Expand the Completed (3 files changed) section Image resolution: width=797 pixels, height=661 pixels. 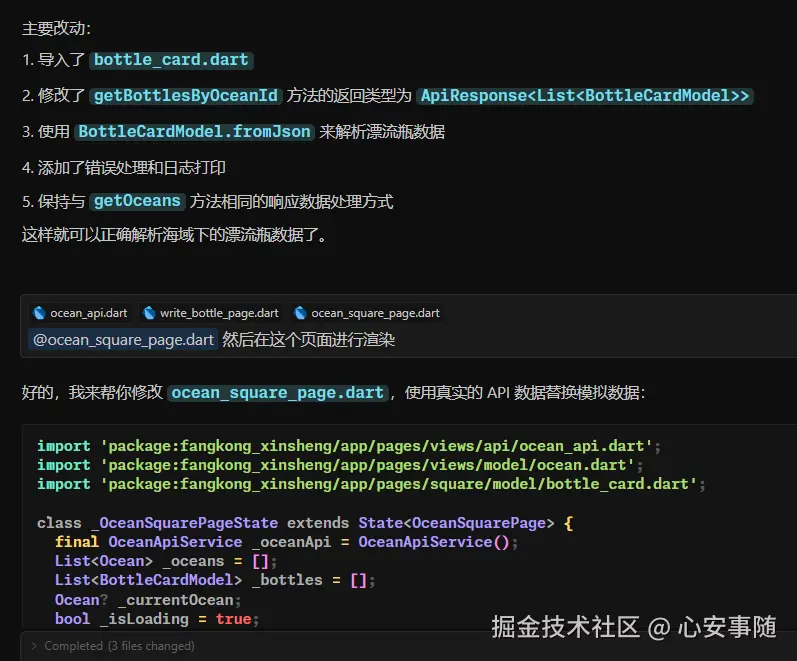click(113, 646)
